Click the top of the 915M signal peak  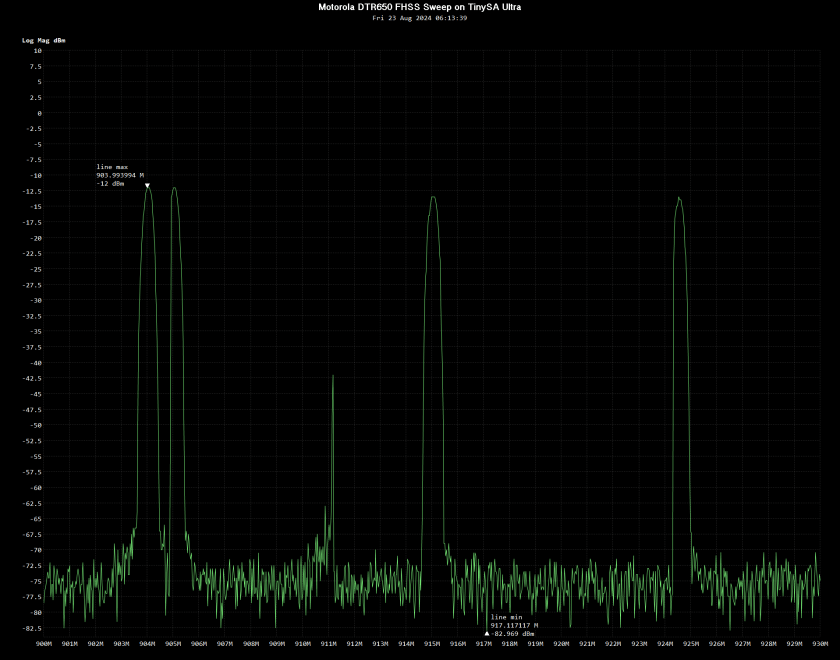click(433, 197)
